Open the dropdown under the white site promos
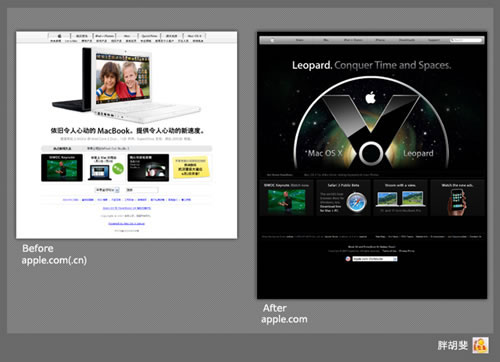Screen dimensions: 500x362 pyautogui.click(x=107, y=190)
